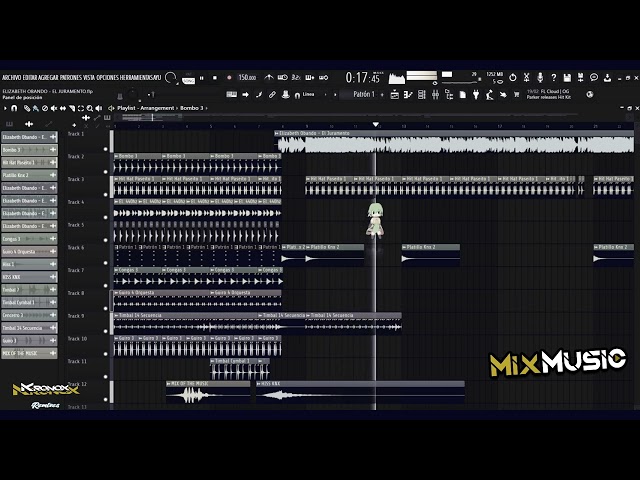Open the Channel rack icon
Screen dimensions: 640x480
(x=422, y=95)
